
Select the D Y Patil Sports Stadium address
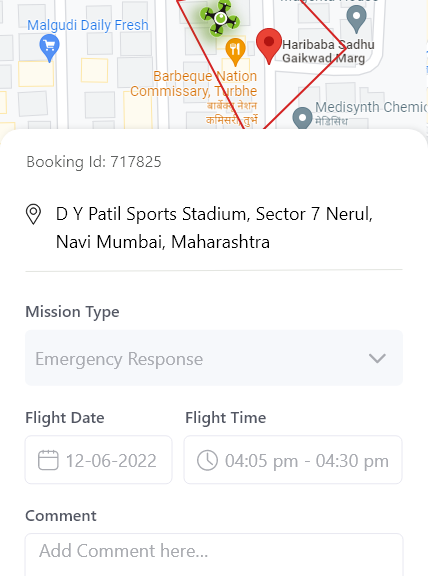214,228
